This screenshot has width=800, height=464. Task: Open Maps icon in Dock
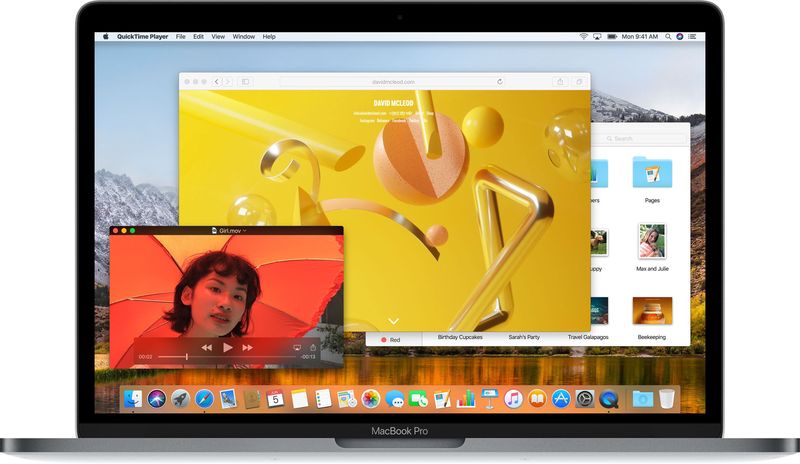pyautogui.click(x=347, y=399)
